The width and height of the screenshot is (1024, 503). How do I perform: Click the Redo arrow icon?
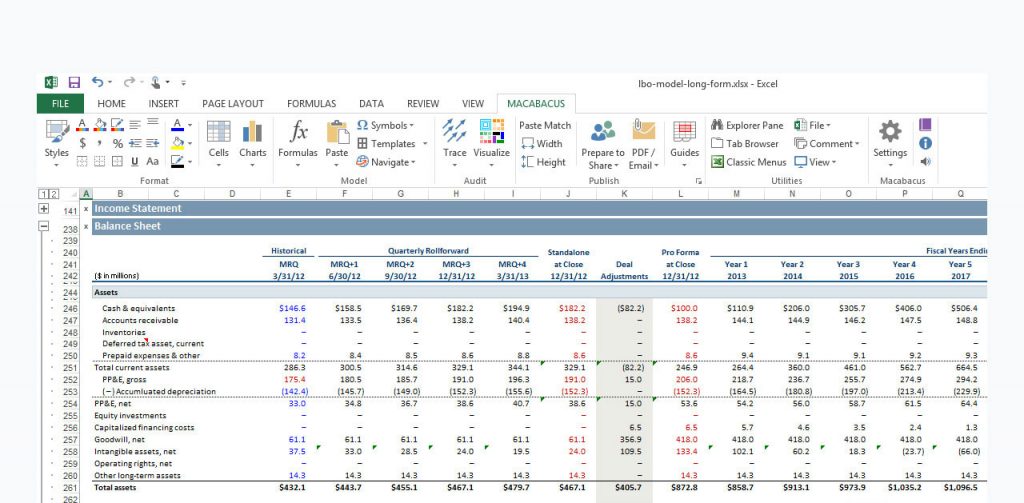pos(129,82)
